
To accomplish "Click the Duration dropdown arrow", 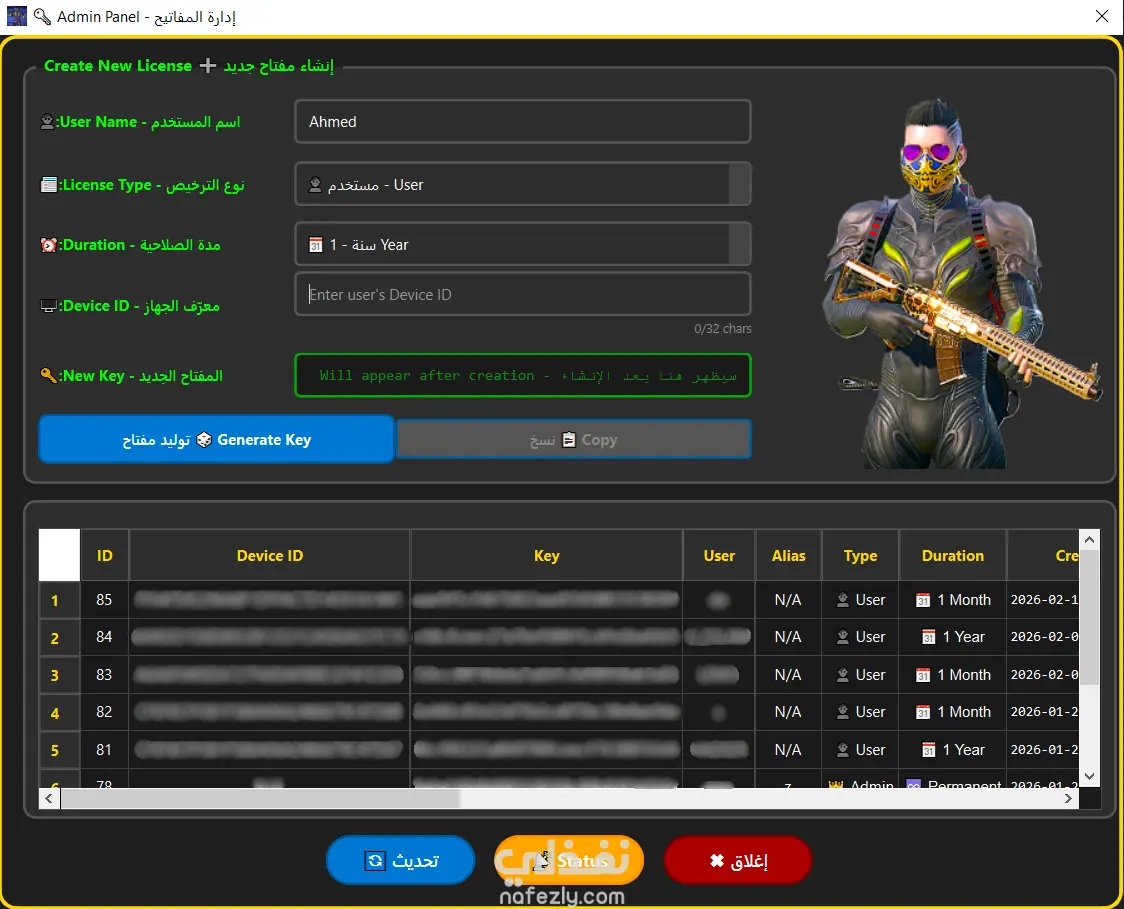I will [739, 244].
